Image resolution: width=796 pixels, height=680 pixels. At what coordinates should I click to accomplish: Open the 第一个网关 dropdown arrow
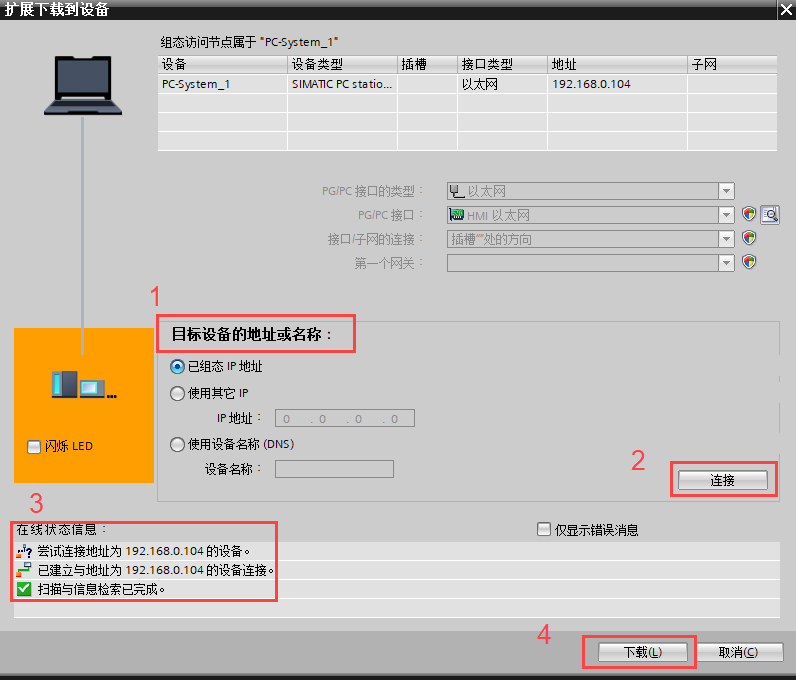pos(726,263)
